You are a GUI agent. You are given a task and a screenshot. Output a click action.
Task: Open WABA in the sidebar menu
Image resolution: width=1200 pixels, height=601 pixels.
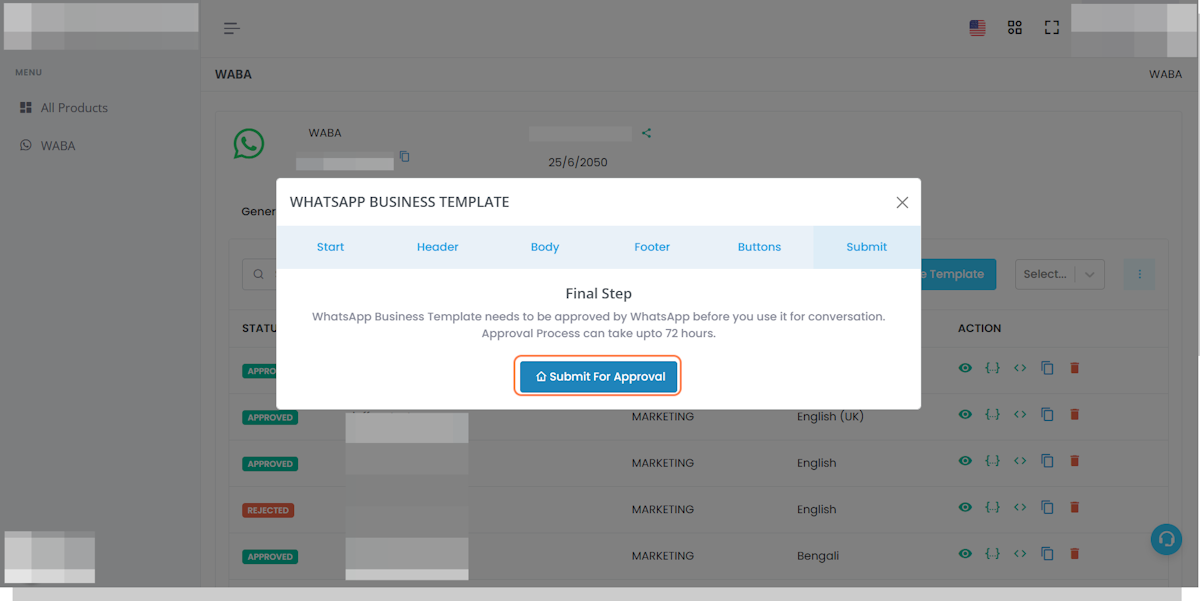pos(48,146)
